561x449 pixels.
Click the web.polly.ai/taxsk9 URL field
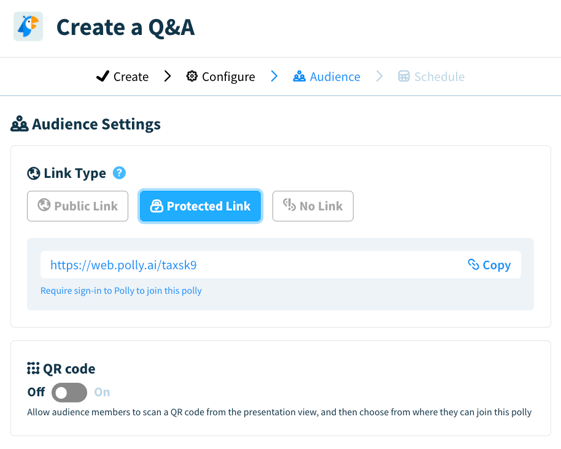pyautogui.click(x=280, y=265)
